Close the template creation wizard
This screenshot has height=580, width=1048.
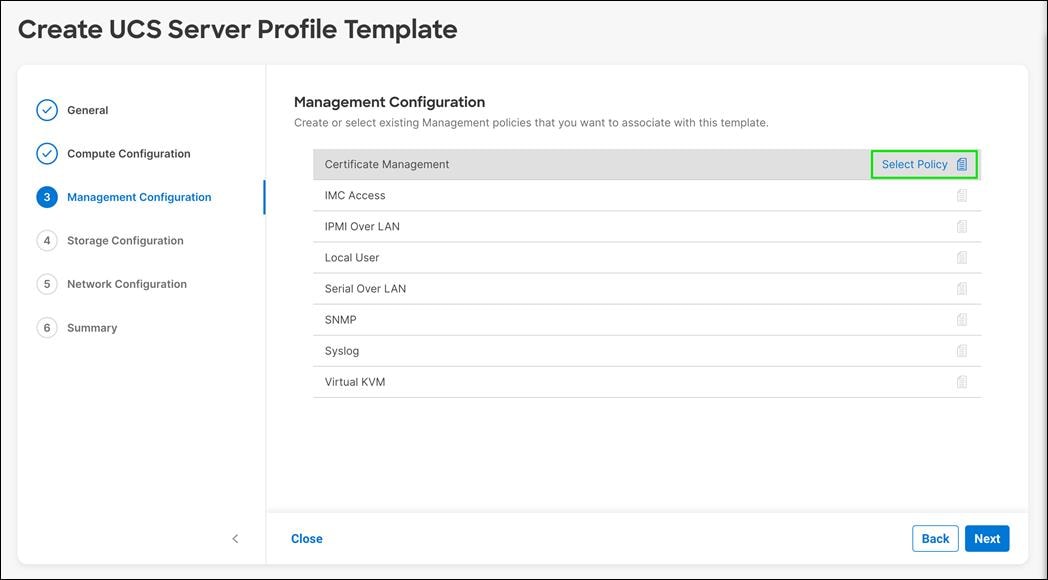point(306,538)
